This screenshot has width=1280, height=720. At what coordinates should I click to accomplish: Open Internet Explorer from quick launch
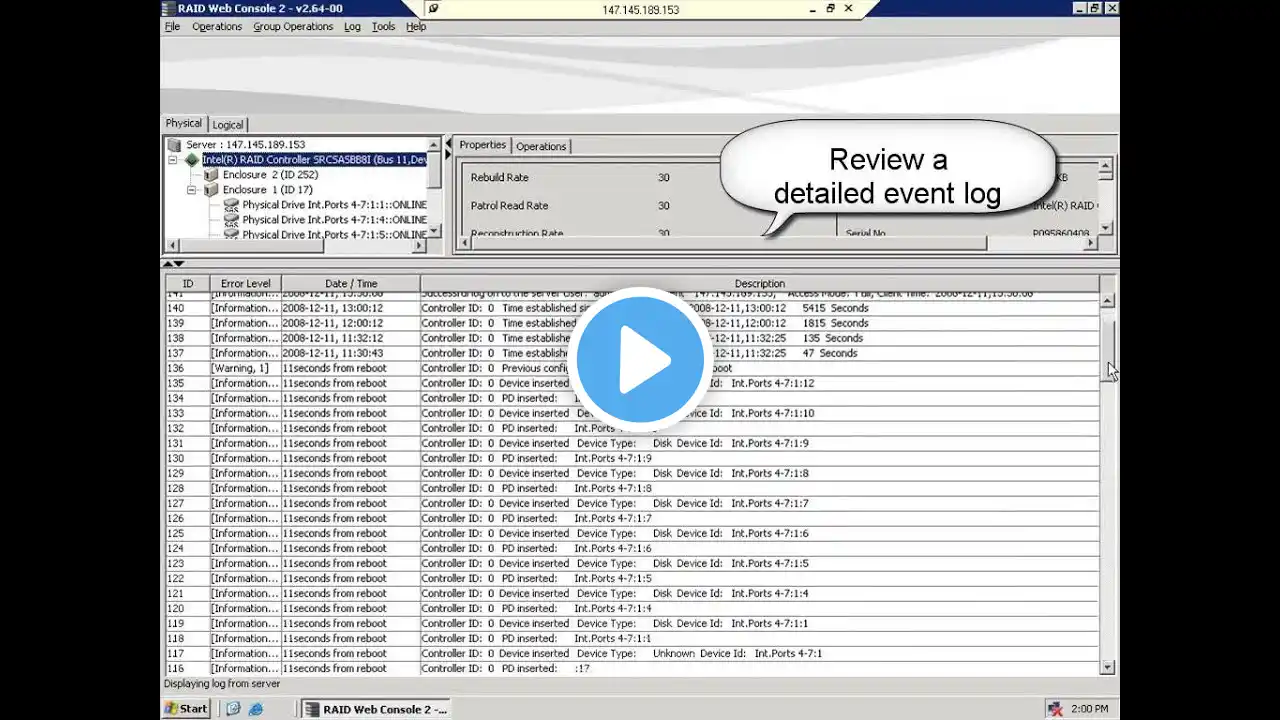pos(255,709)
